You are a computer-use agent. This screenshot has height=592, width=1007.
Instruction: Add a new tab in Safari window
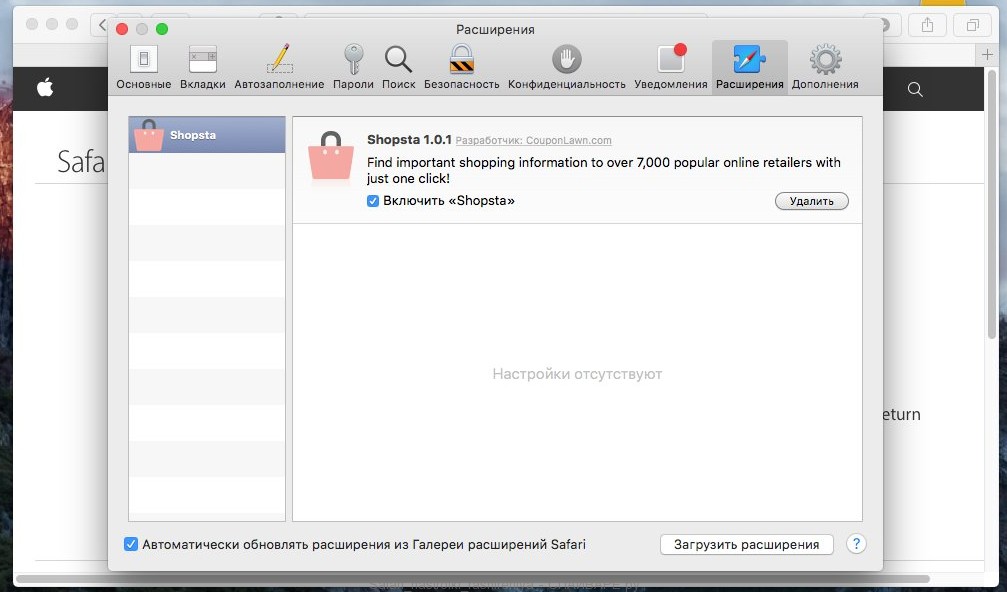point(988,55)
